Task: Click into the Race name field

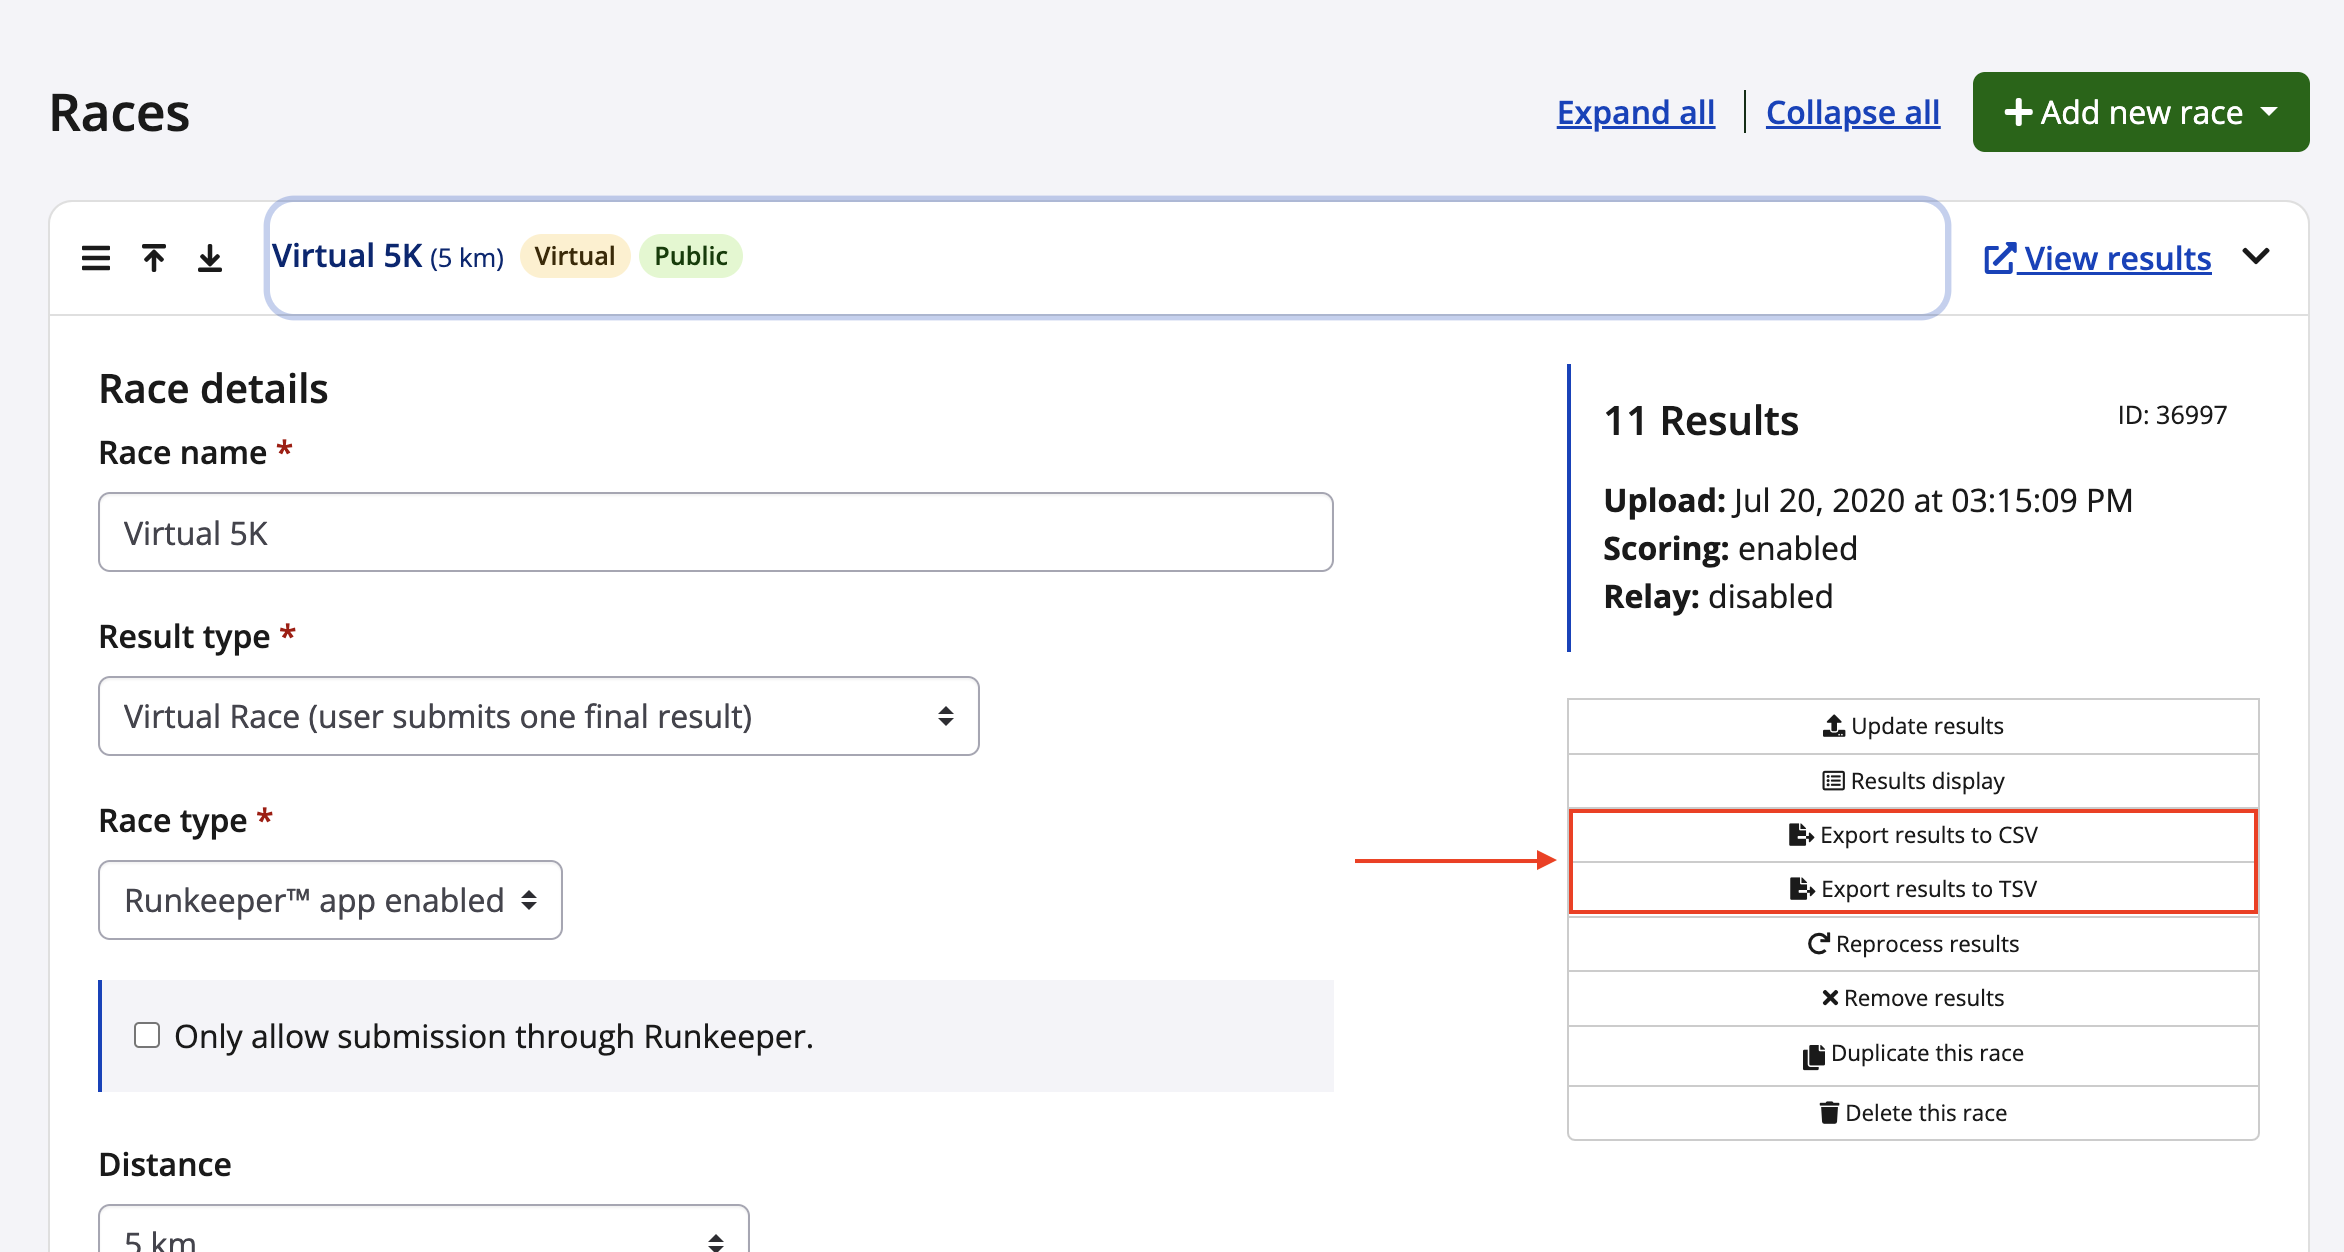Action: point(715,532)
